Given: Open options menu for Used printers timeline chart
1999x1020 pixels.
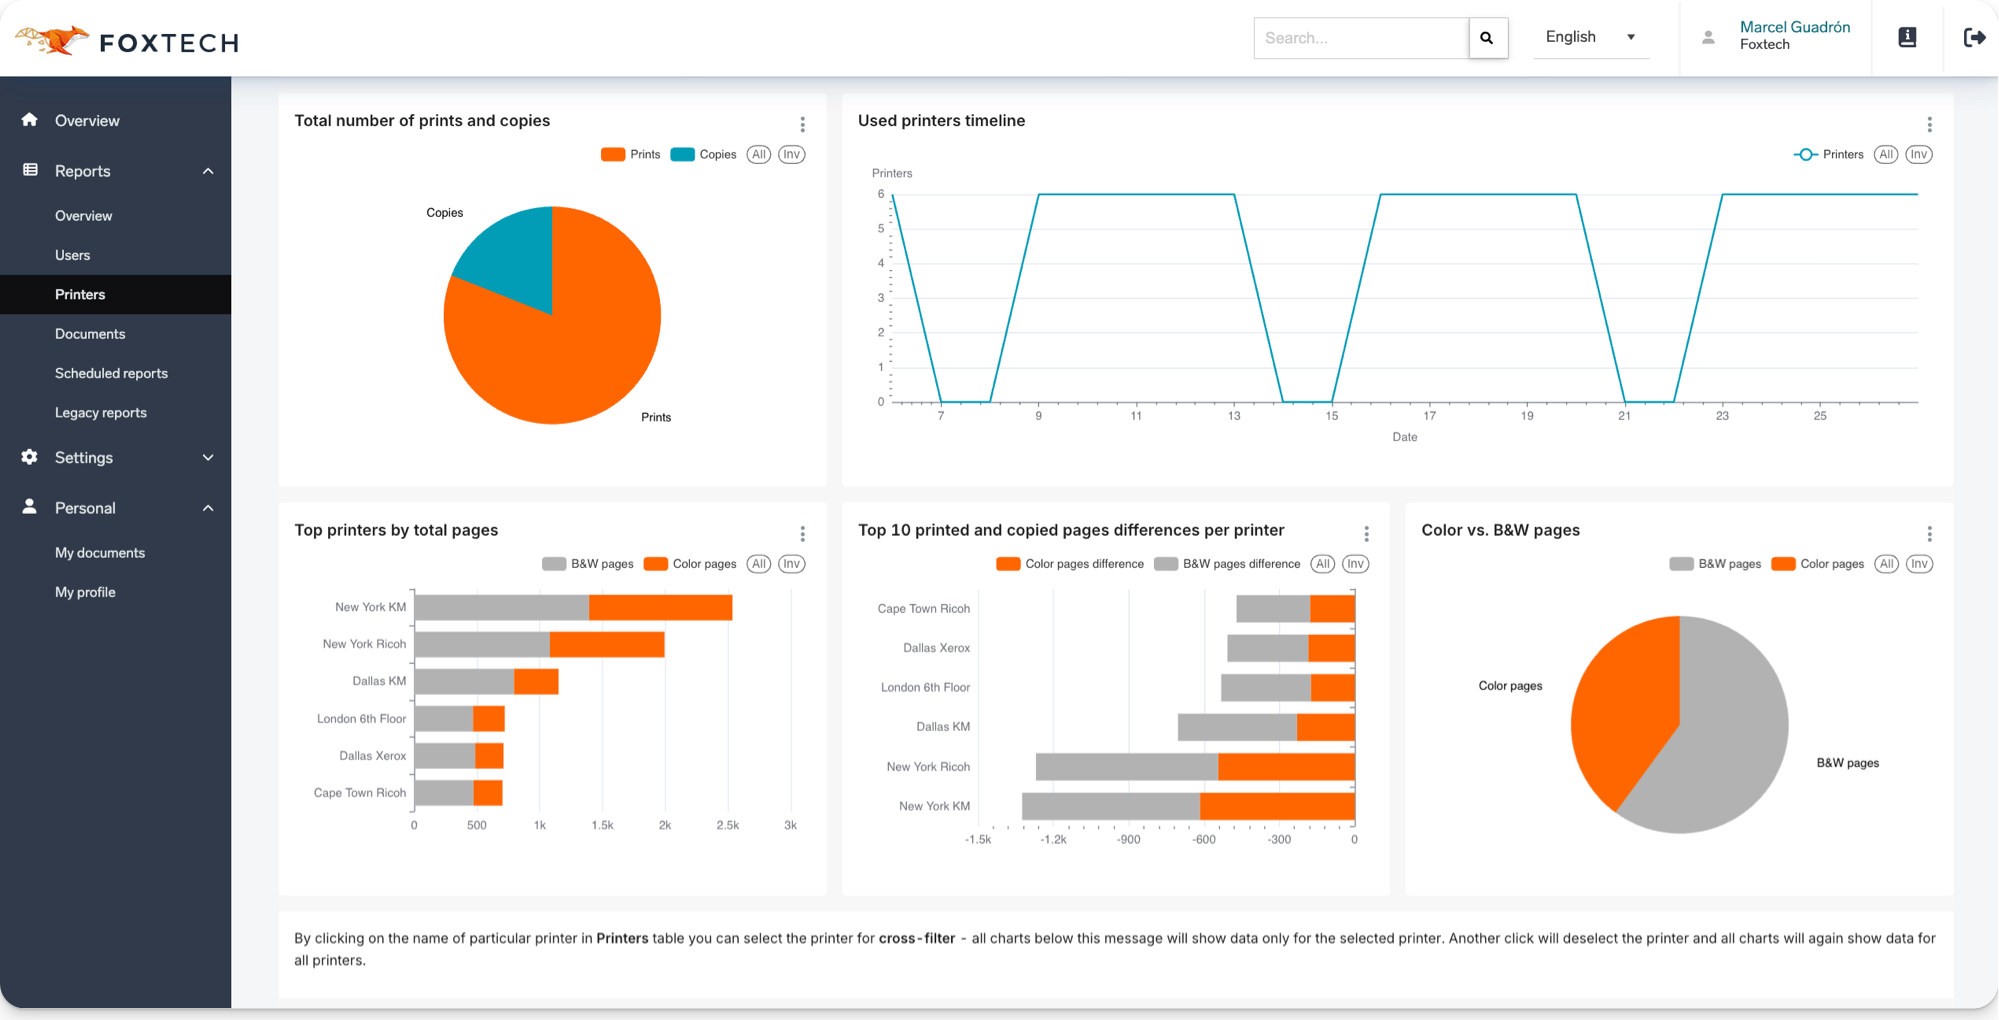Looking at the screenshot, I should (x=1929, y=124).
